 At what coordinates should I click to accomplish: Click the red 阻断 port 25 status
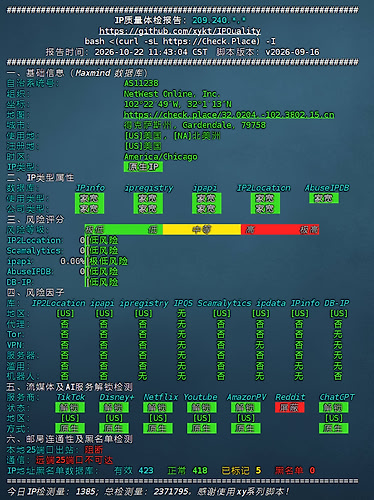[94, 450]
